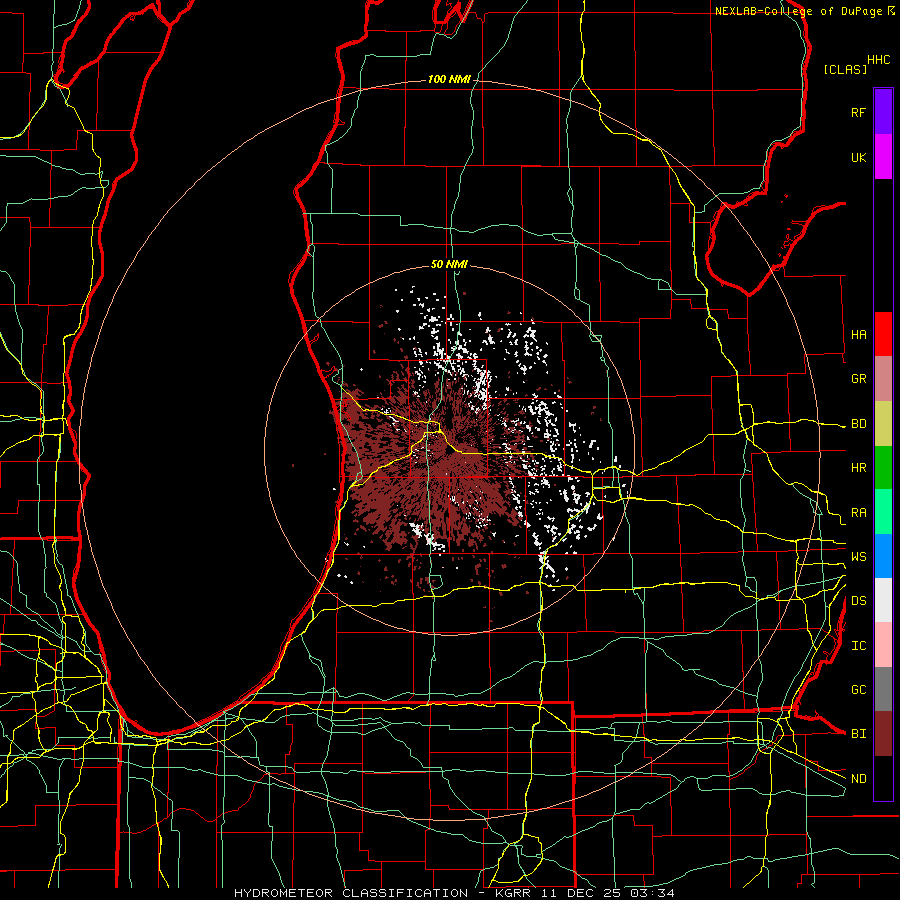Click the IC pink legend swatch

point(883,645)
